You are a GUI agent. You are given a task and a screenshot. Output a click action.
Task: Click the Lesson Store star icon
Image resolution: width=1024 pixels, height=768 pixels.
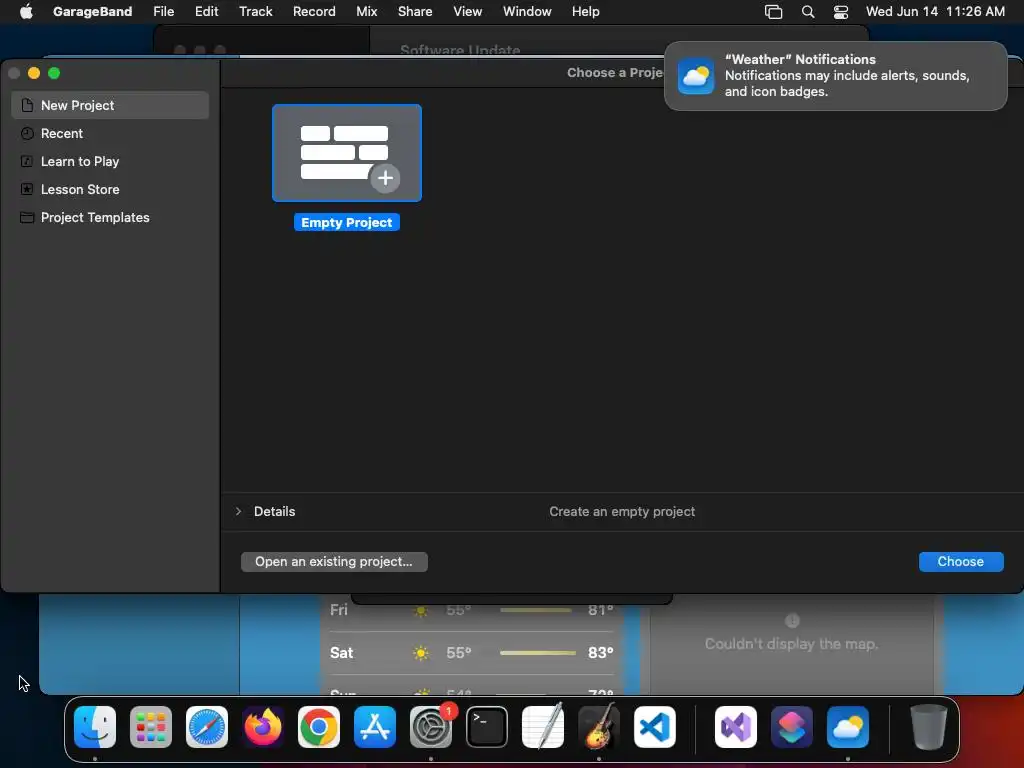[27, 189]
